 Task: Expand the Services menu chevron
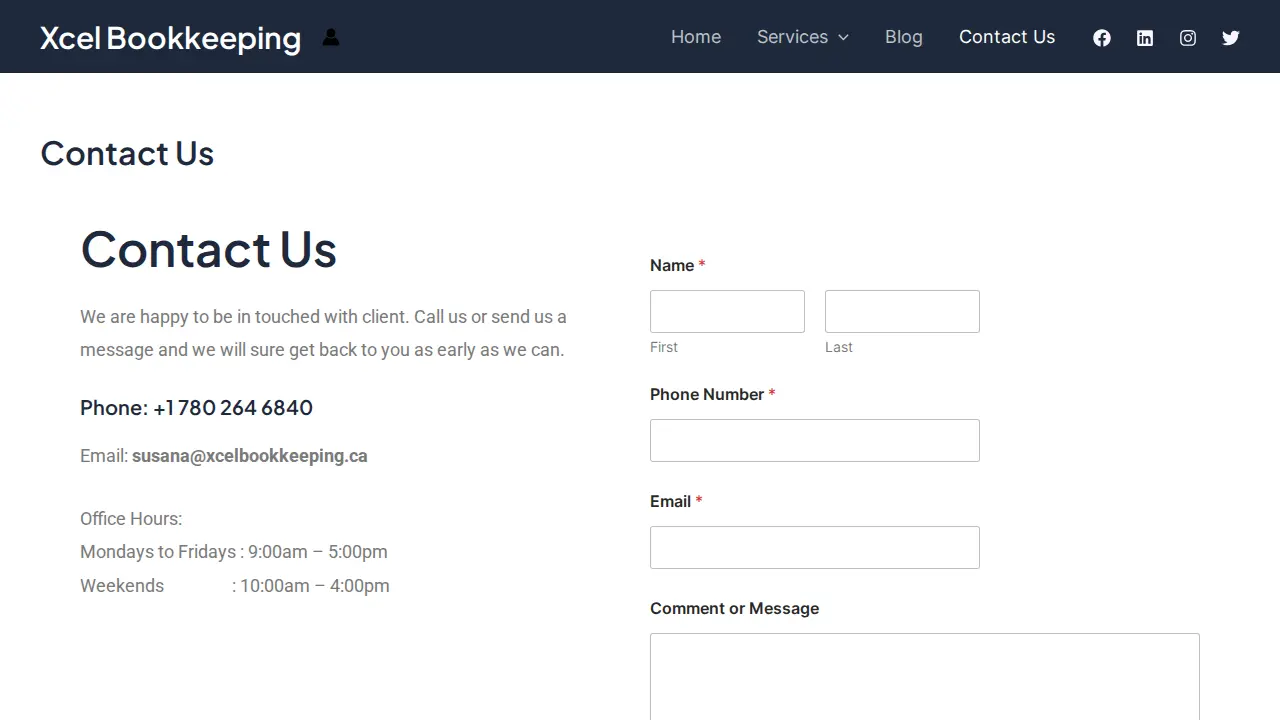pyautogui.click(x=843, y=37)
